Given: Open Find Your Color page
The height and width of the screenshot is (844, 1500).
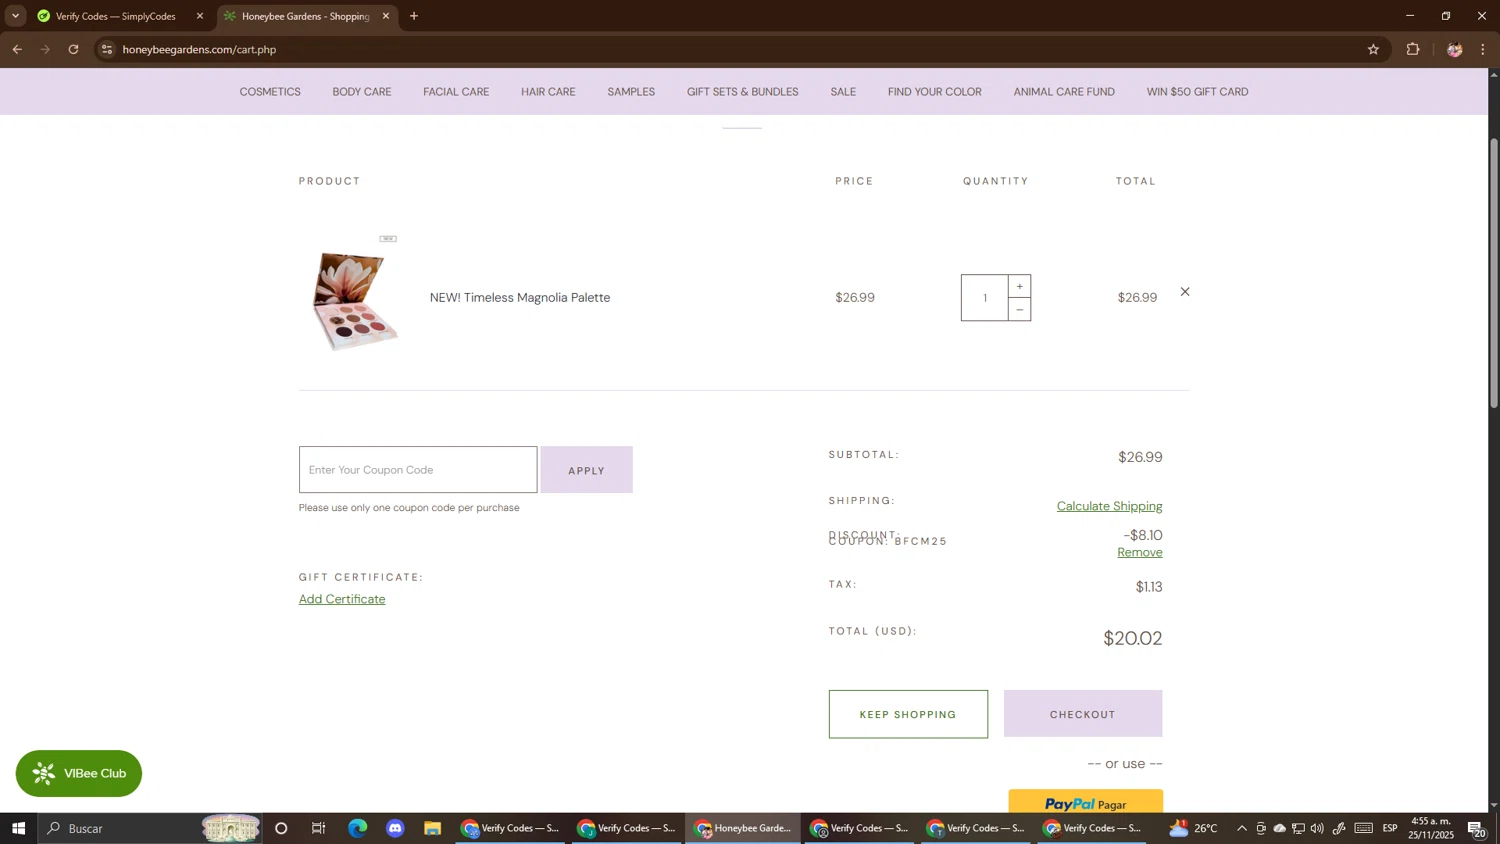Looking at the screenshot, I should pyautogui.click(x=935, y=92).
